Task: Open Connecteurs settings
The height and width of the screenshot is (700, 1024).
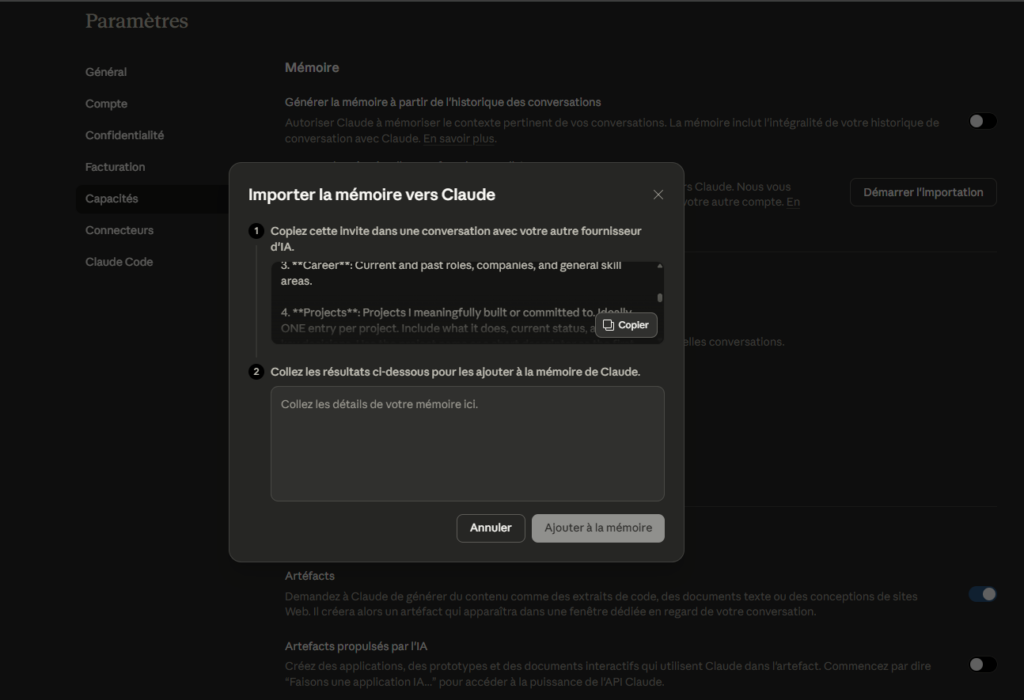Action: [x=119, y=230]
